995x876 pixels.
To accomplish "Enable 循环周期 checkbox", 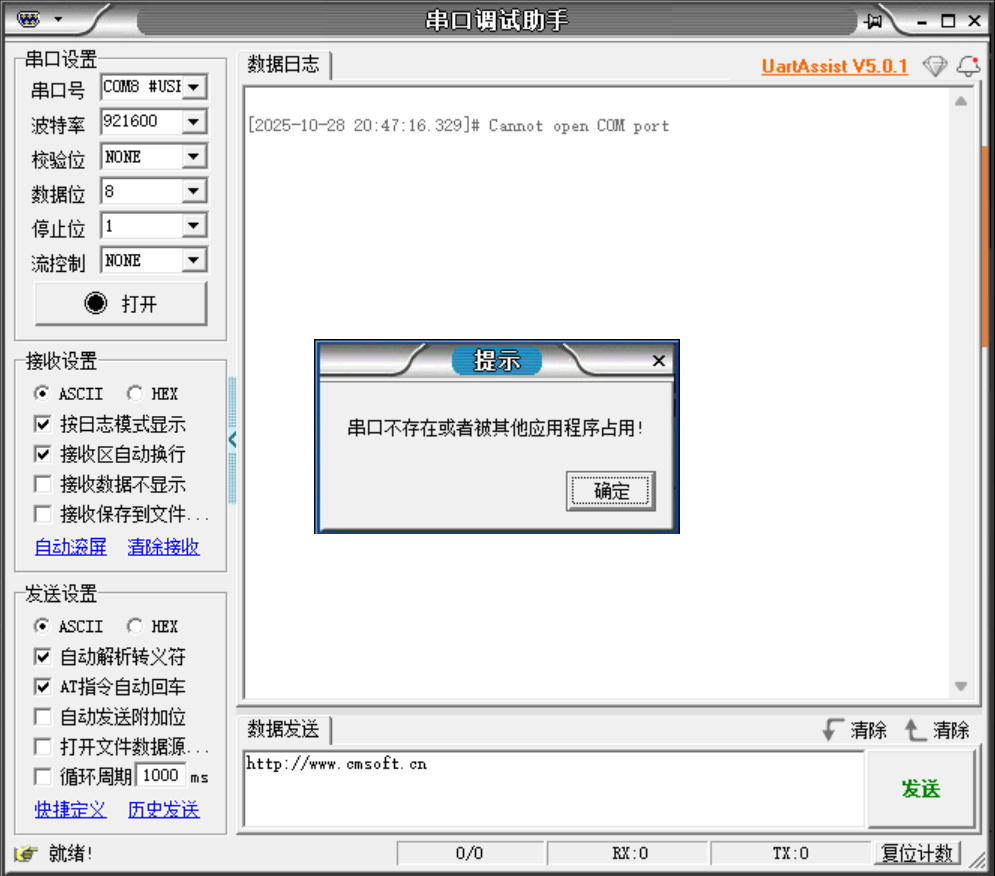I will point(43,776).
